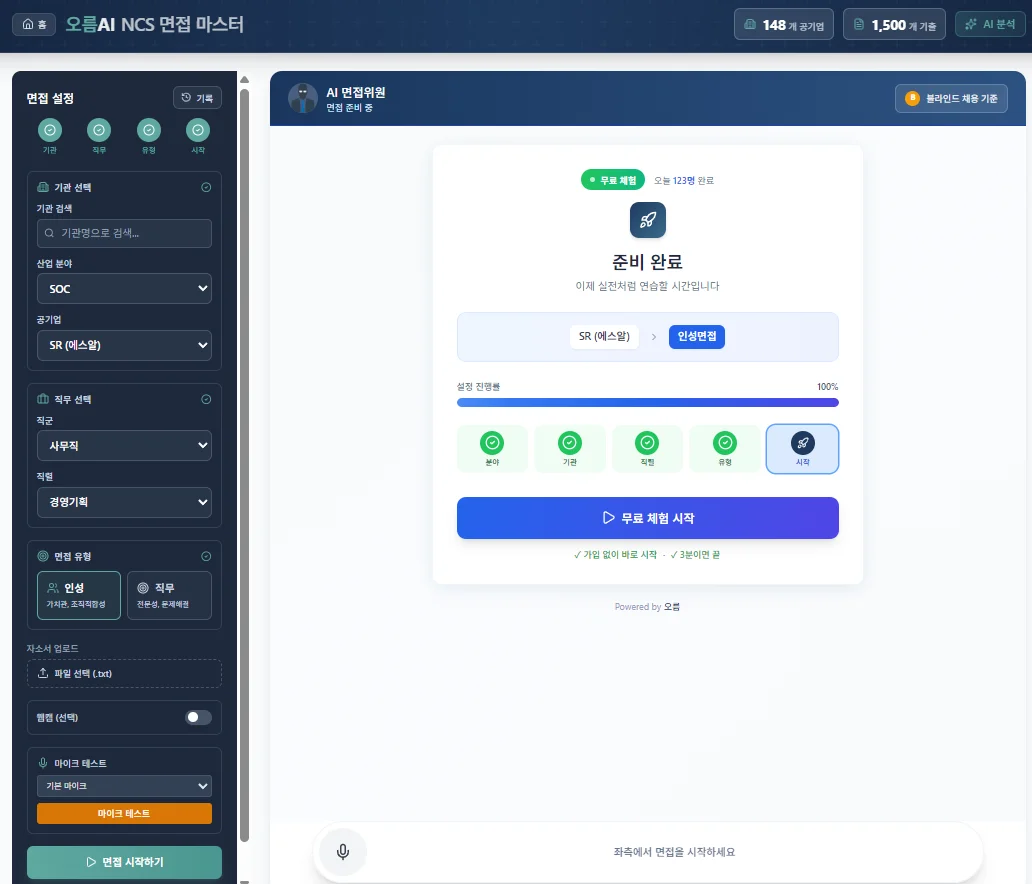The height and width of the screenshot is (884, 1032).
Task: Click the 기관 completed step tile in card
Action: click(x=570, y=449)
